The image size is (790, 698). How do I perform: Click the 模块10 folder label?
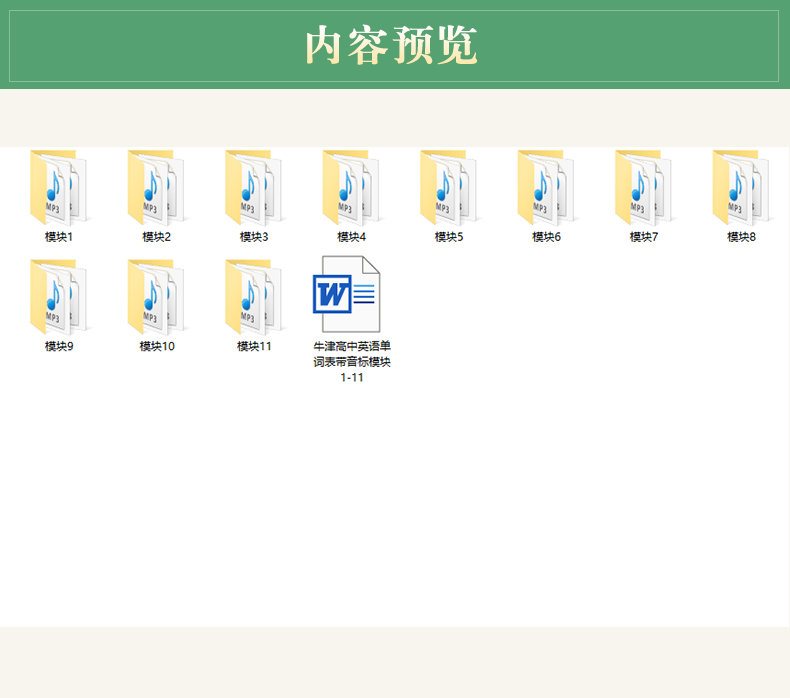pos(157,346)
